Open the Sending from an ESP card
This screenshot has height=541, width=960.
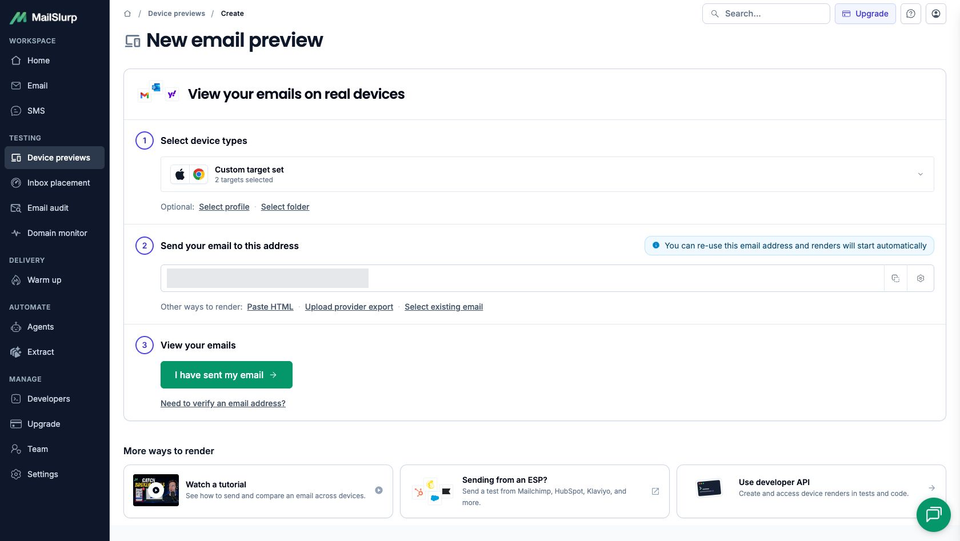click(534, 491)
